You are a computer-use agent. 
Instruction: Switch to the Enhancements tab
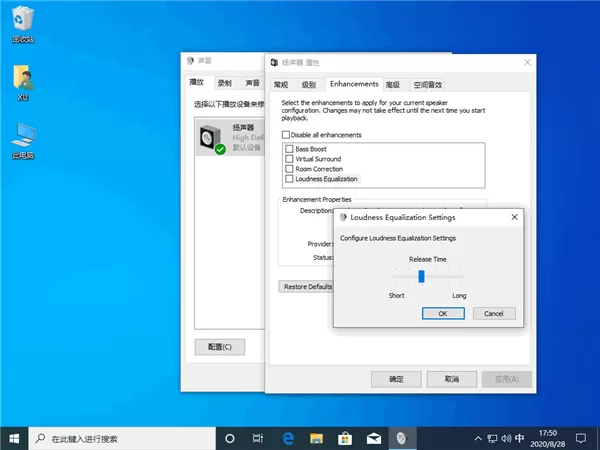coord(354,84)
